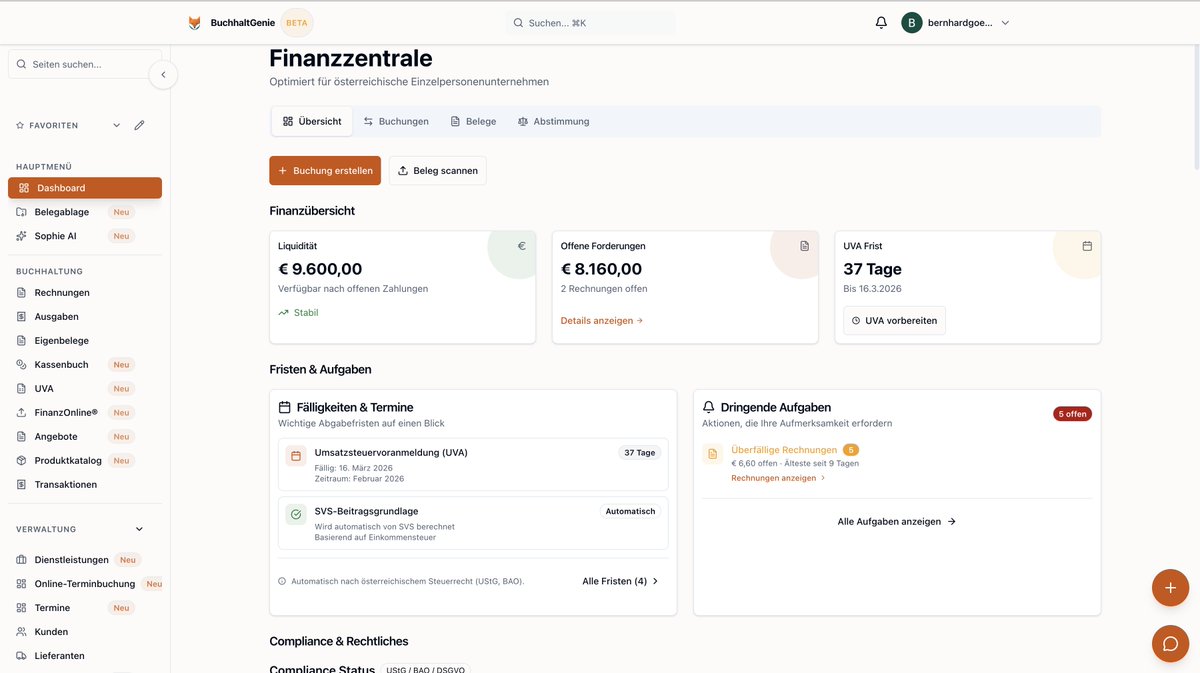Open the floating plus action button
The height and width of the screenshot is (673, 1200).
tap(1170, 587)
